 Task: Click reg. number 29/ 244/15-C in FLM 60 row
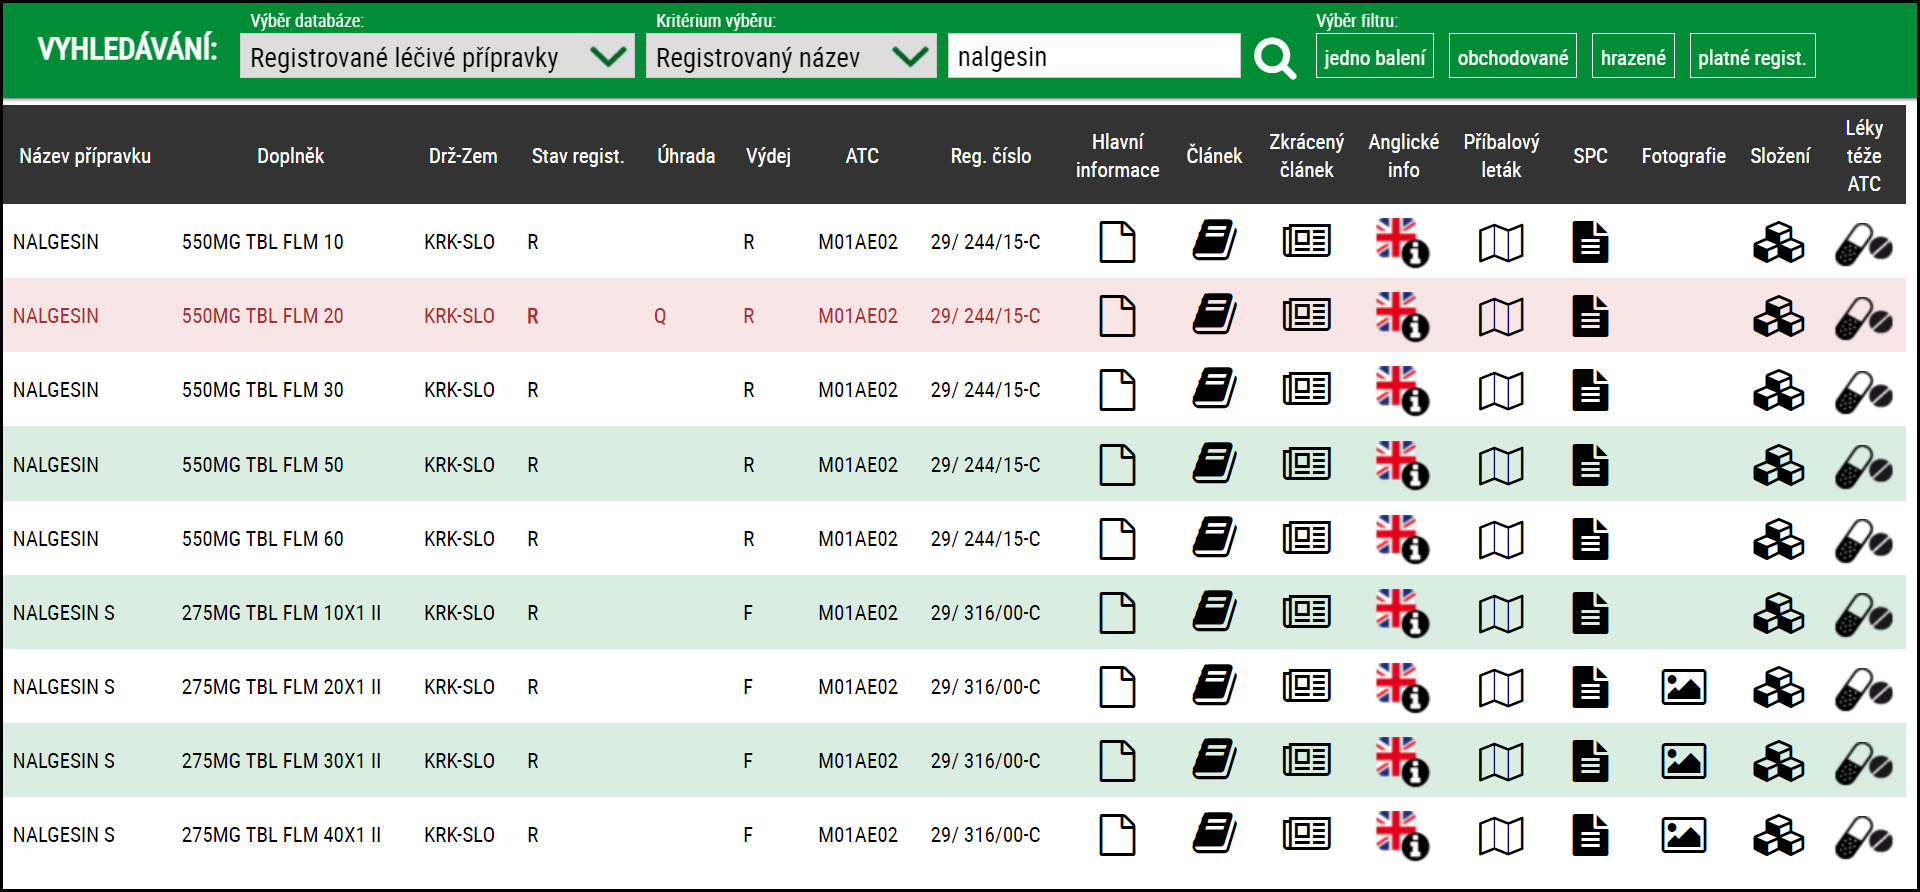(x=986, y=539)
